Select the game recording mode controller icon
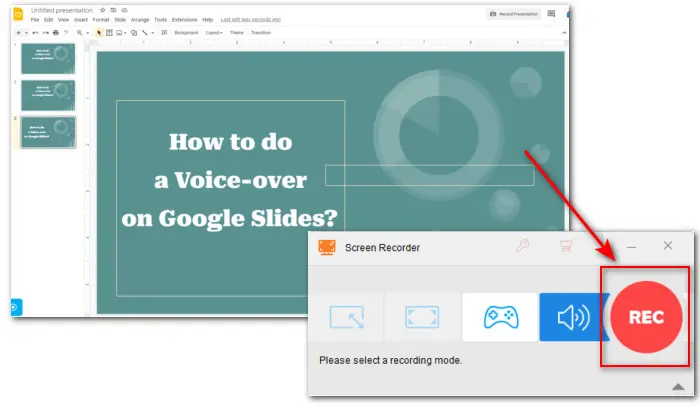This screenshot has width=700, height=407. (501, 317)
